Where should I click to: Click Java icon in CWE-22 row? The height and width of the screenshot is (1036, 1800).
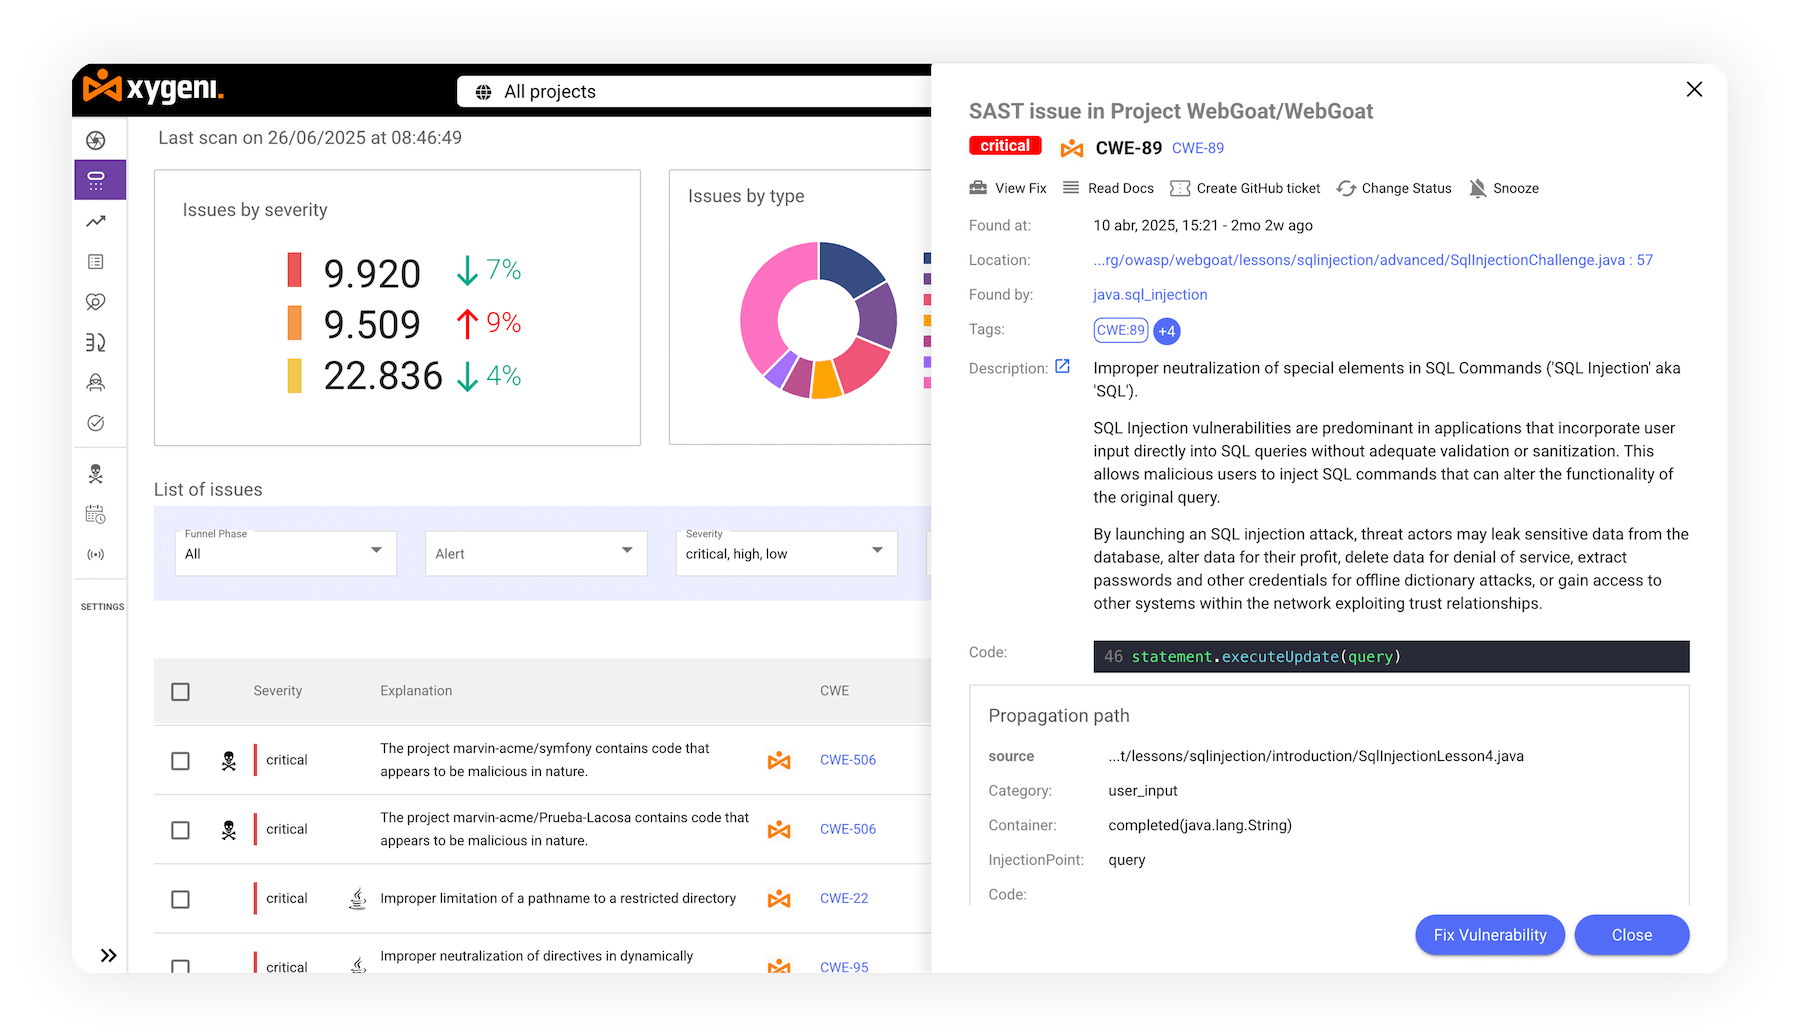click(x=357, y=898)
